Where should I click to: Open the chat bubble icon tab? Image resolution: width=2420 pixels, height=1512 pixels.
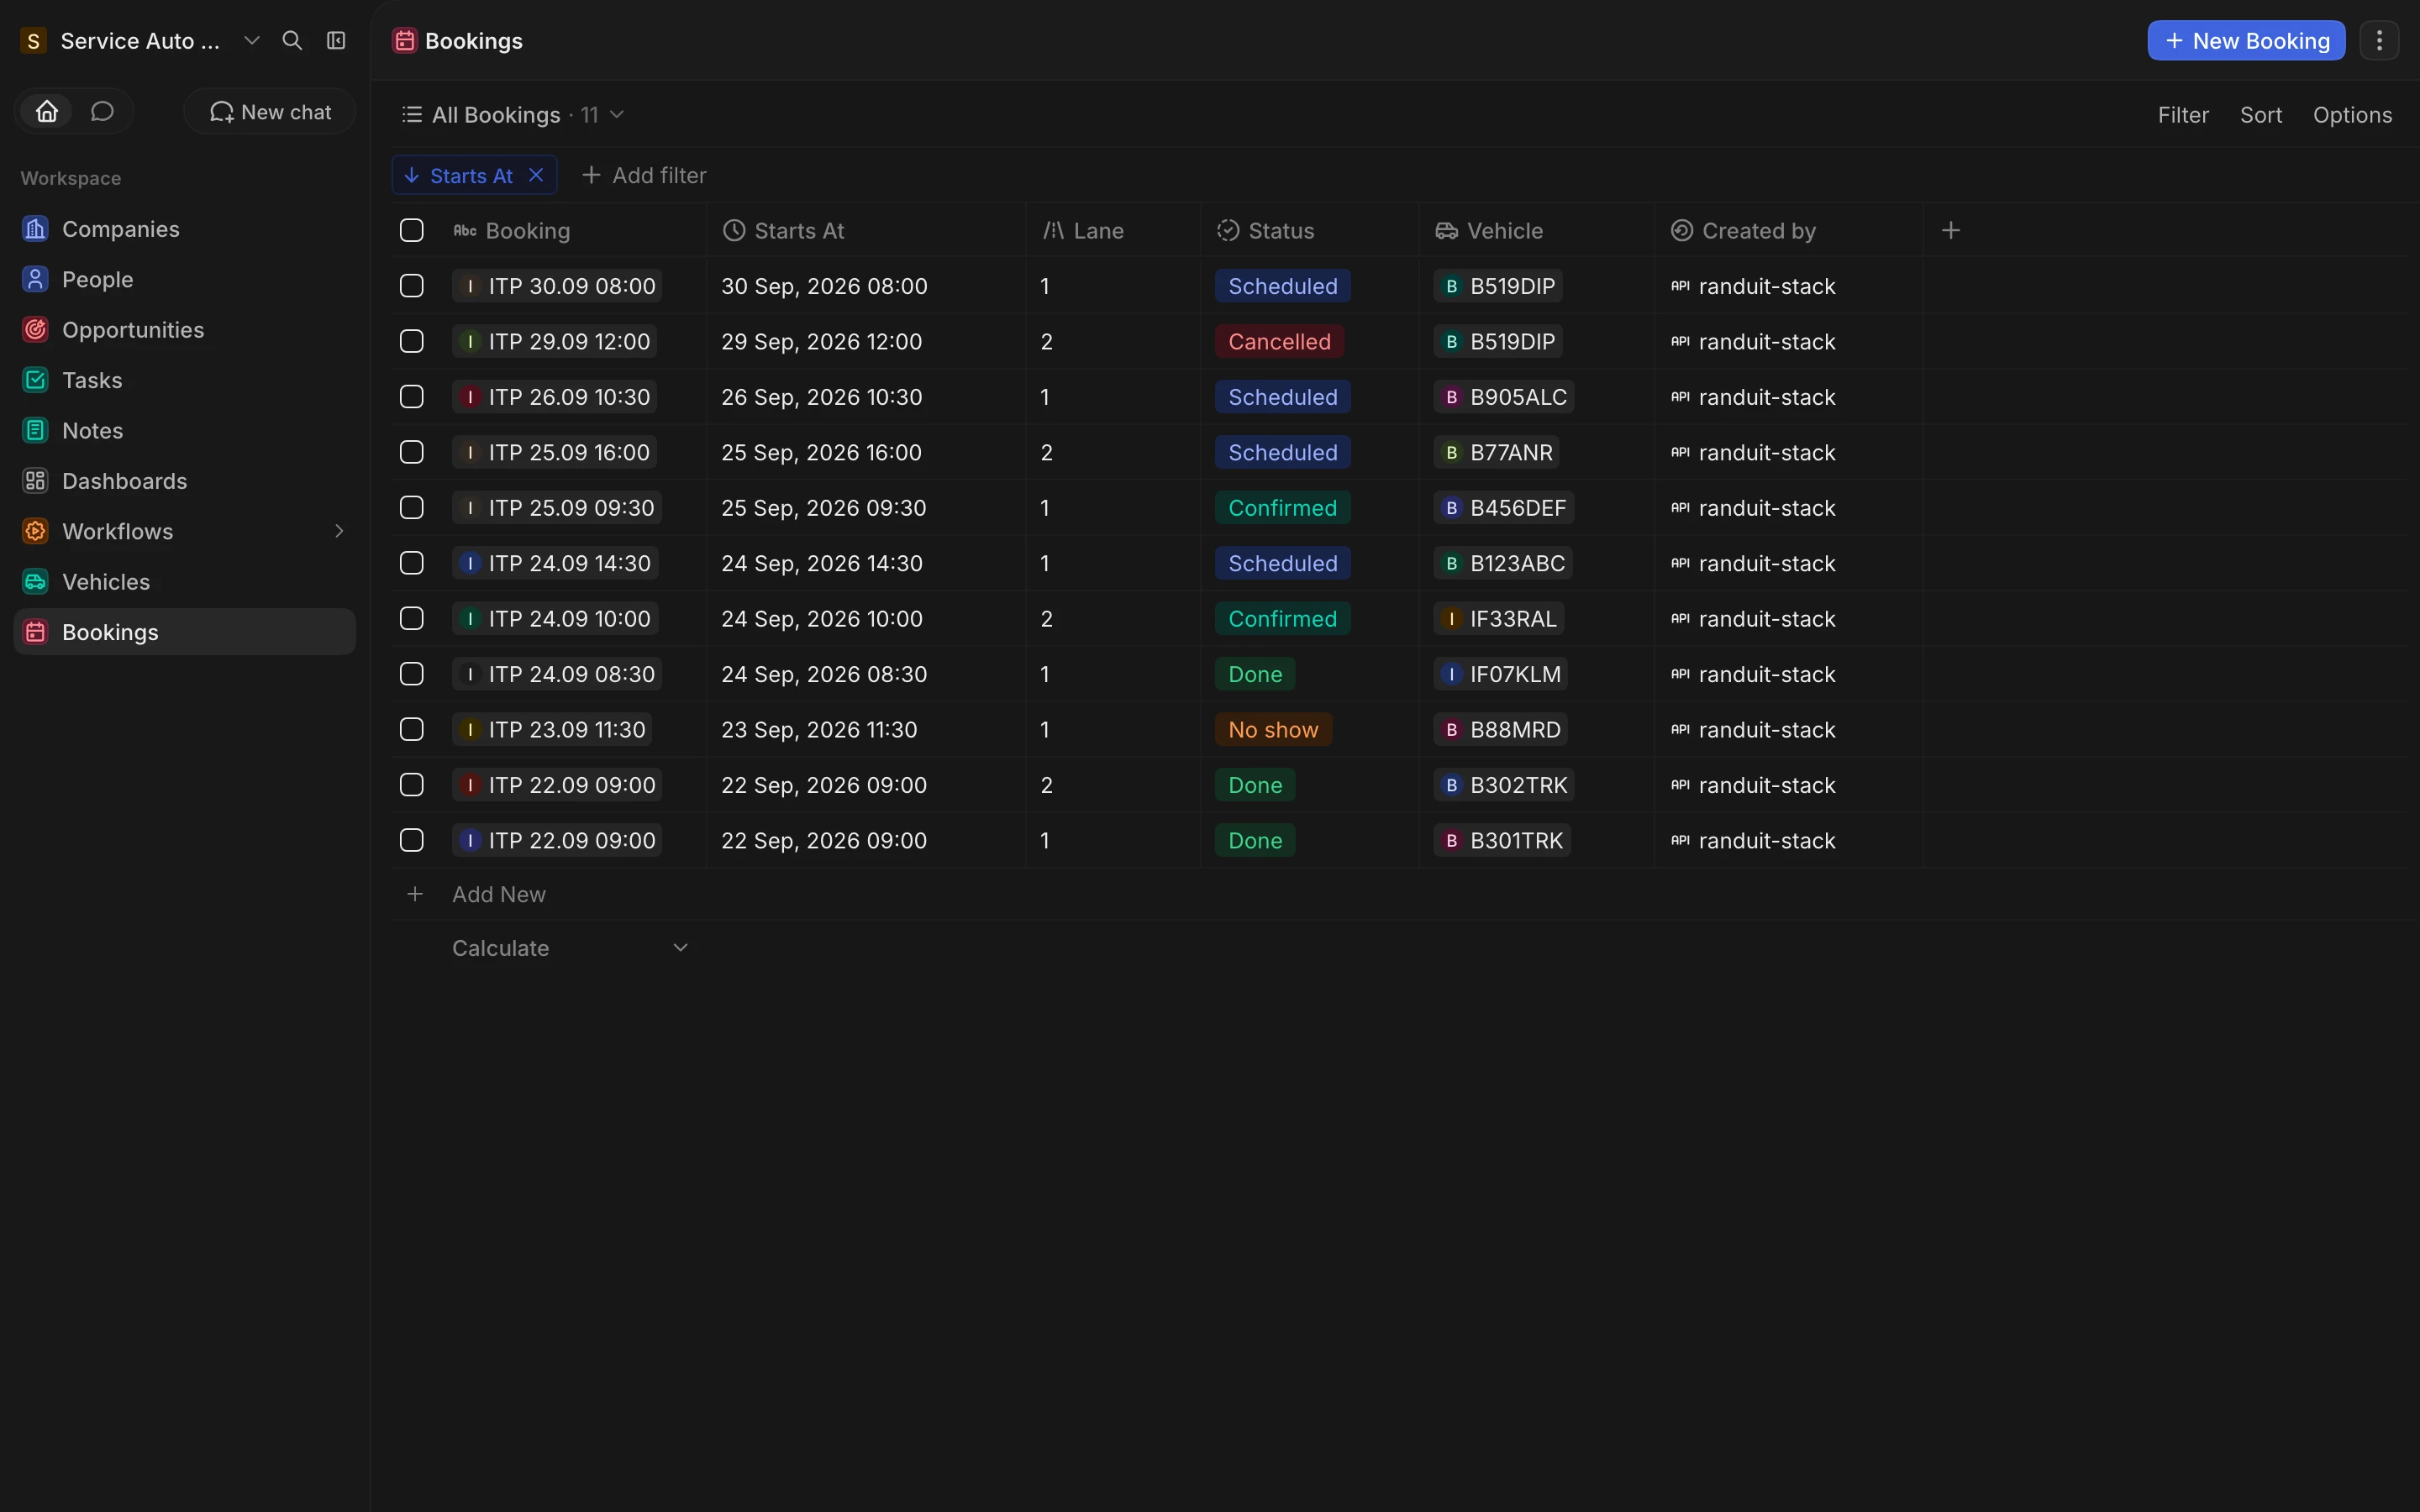102,111
